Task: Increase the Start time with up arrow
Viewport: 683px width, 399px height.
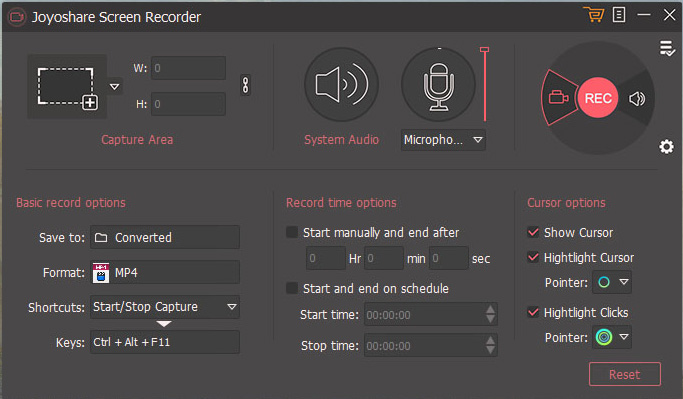Action: tap(490, 309)
